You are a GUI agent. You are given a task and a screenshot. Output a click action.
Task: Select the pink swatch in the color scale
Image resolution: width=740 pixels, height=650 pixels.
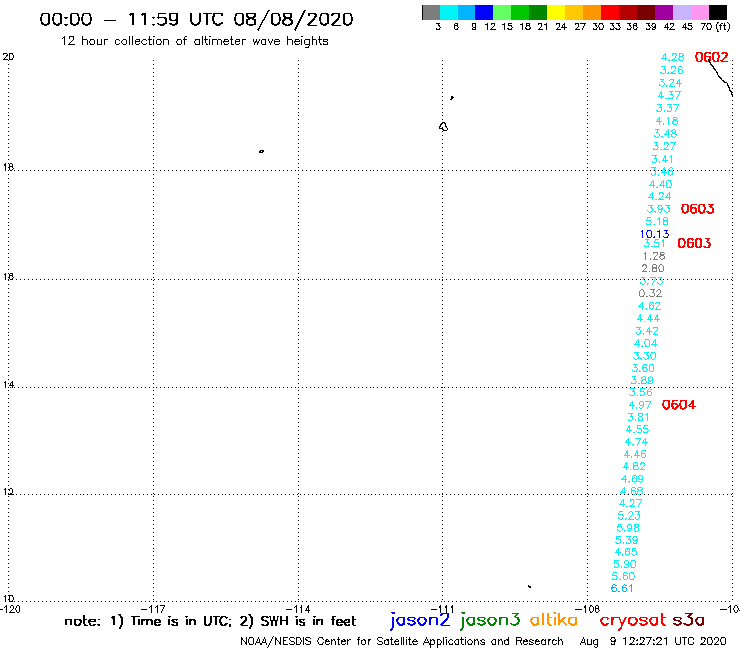click(700, 12)
